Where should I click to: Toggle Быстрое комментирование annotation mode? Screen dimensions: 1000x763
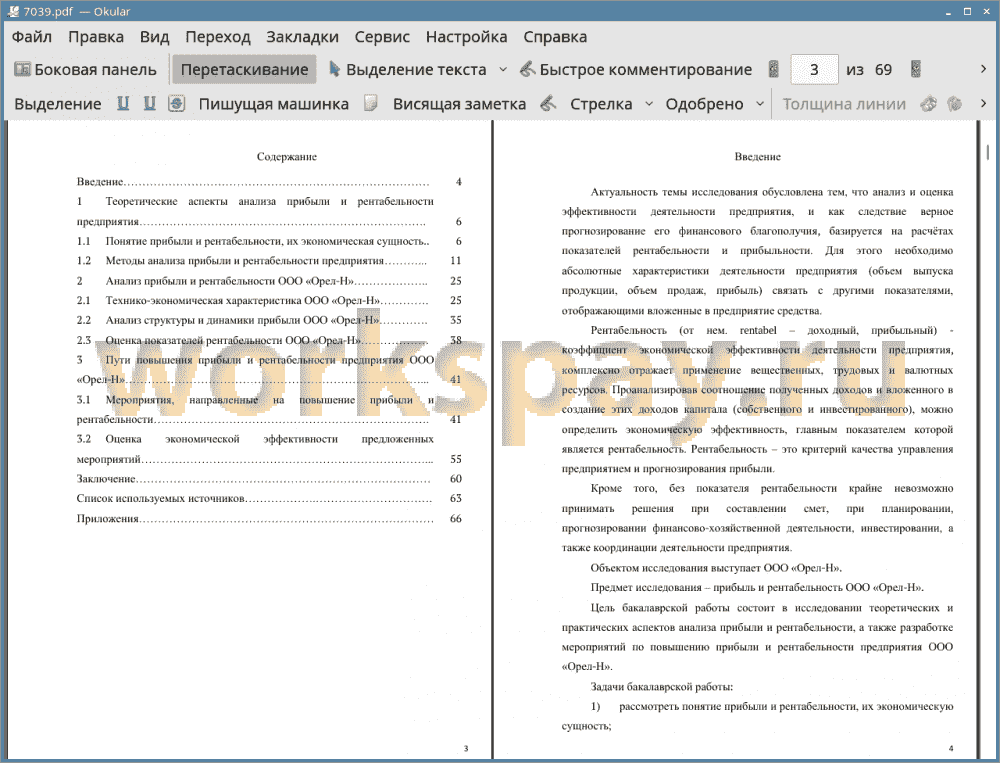(x=636, y=70)
